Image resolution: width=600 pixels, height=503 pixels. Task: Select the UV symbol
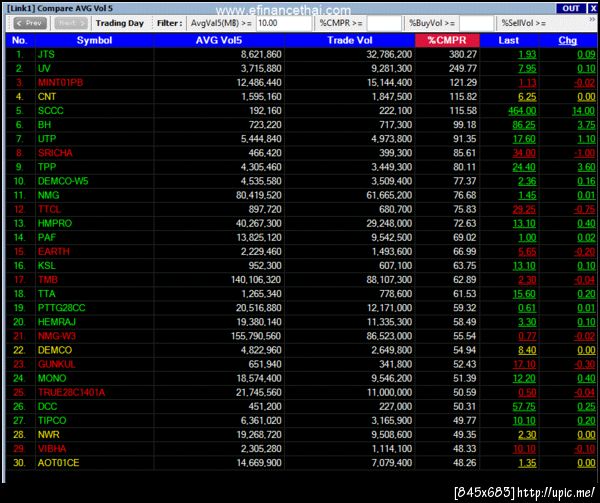click(44, 68)
